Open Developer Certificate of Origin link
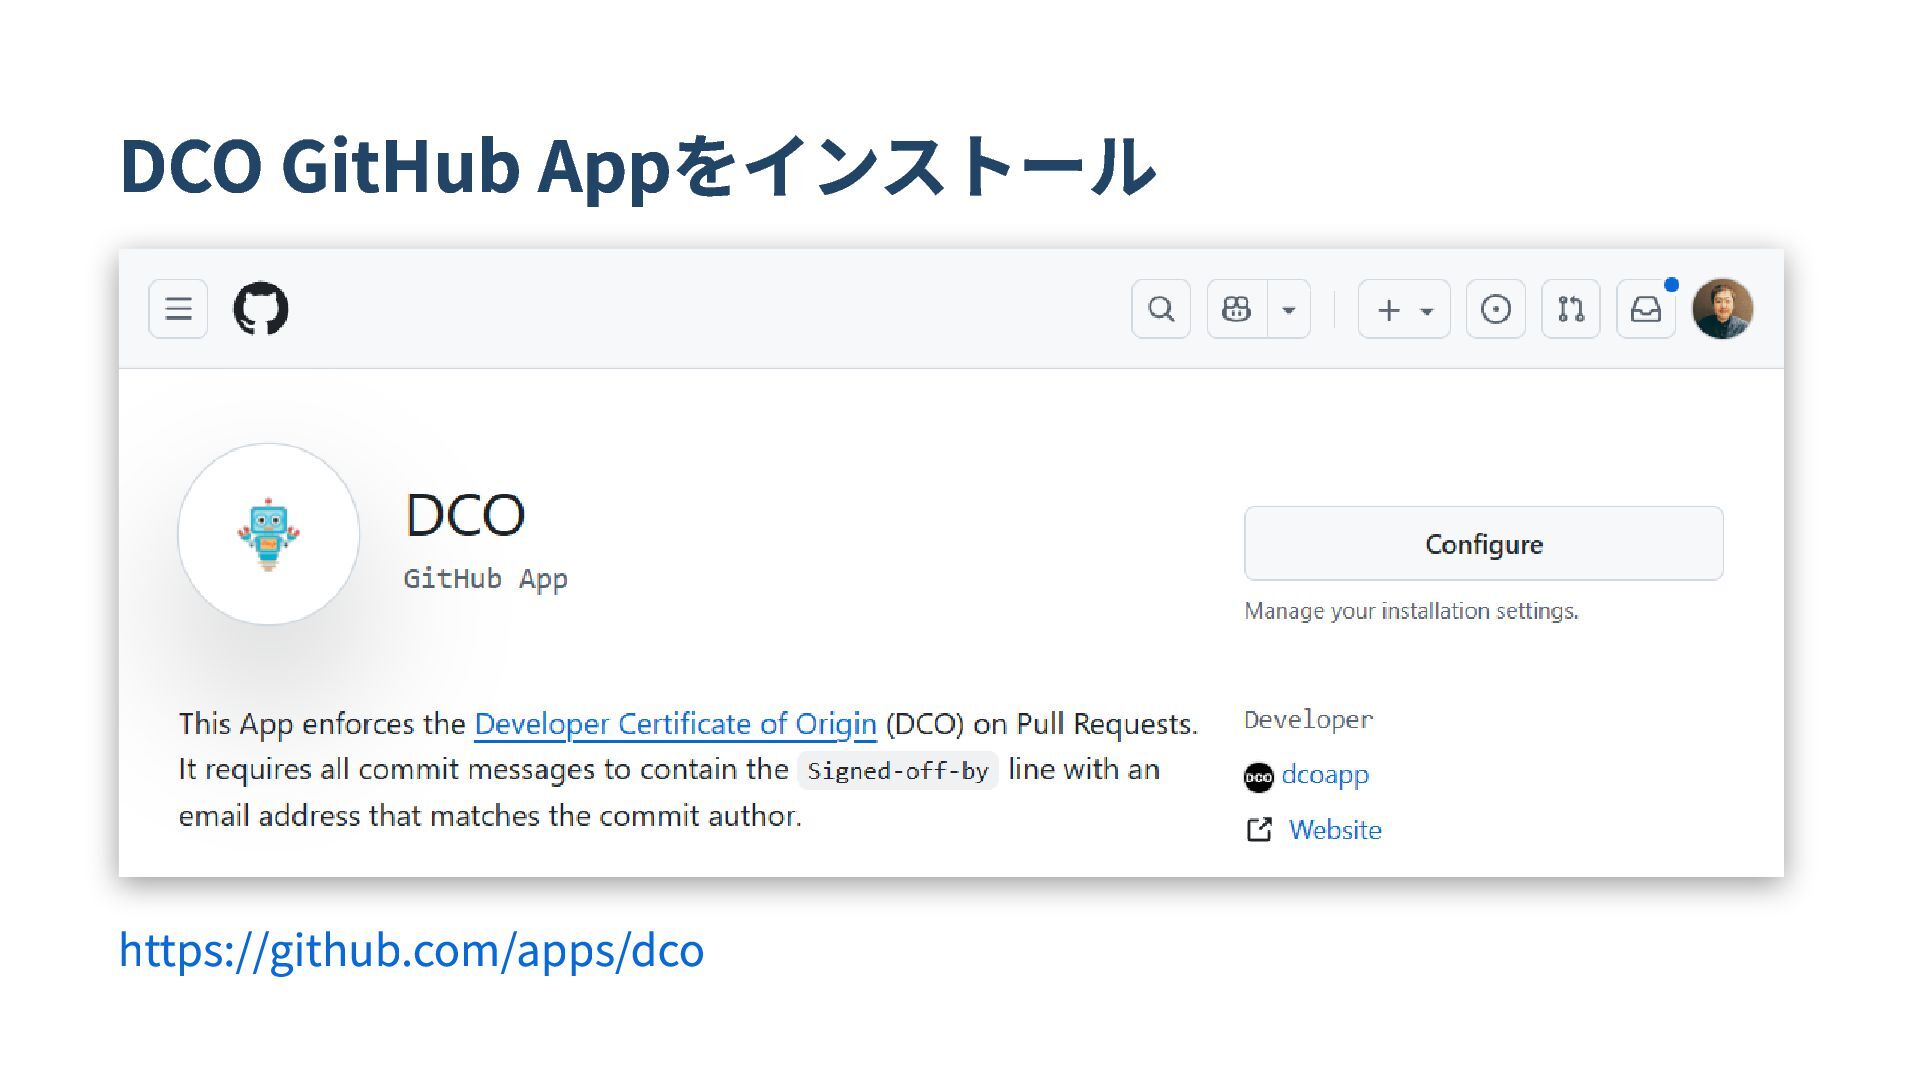The image size is (1920, 1080). point(675,724)
